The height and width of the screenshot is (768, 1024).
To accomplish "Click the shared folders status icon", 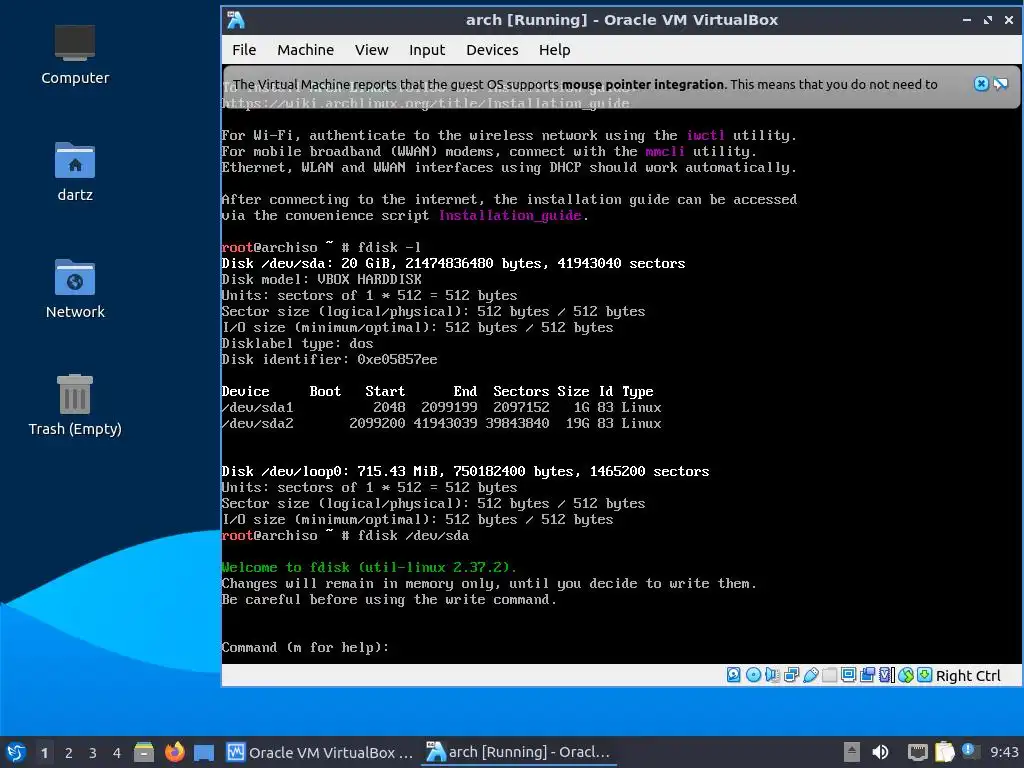I will tap(829, 675).
